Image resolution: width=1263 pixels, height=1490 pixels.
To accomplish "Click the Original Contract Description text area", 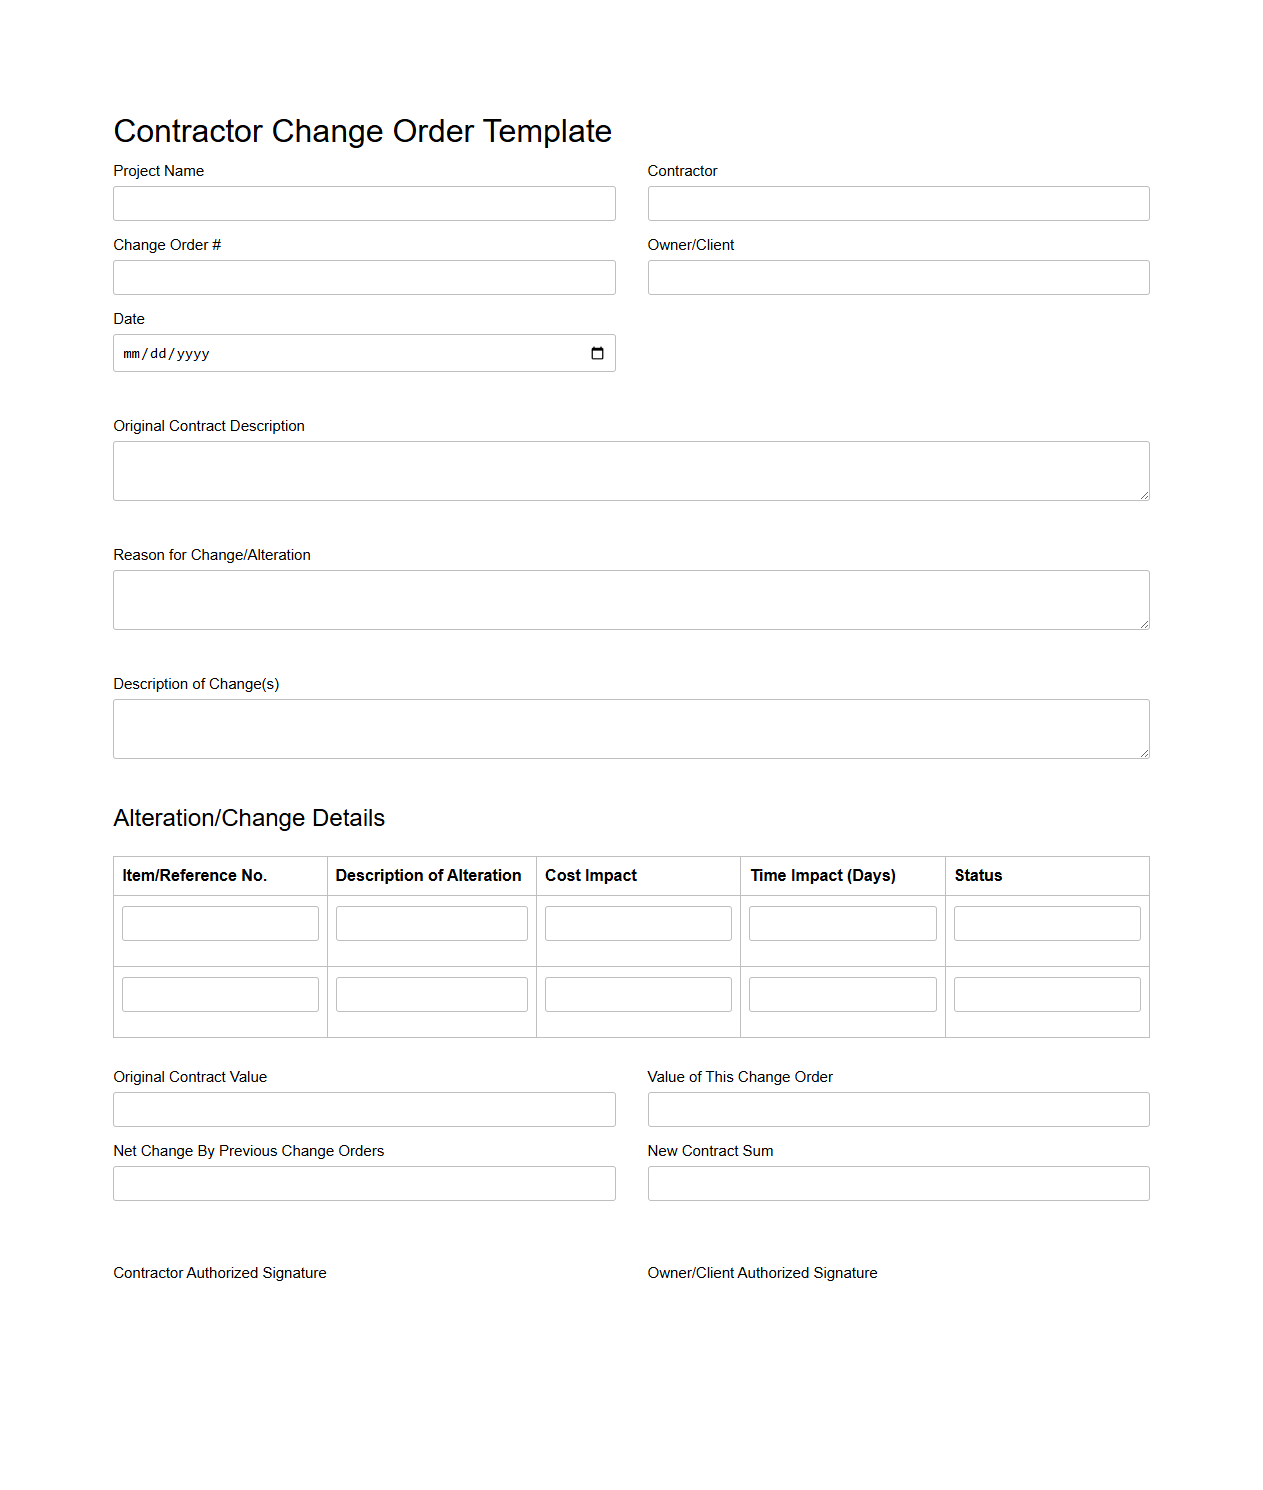I will [x=631, y=470].
